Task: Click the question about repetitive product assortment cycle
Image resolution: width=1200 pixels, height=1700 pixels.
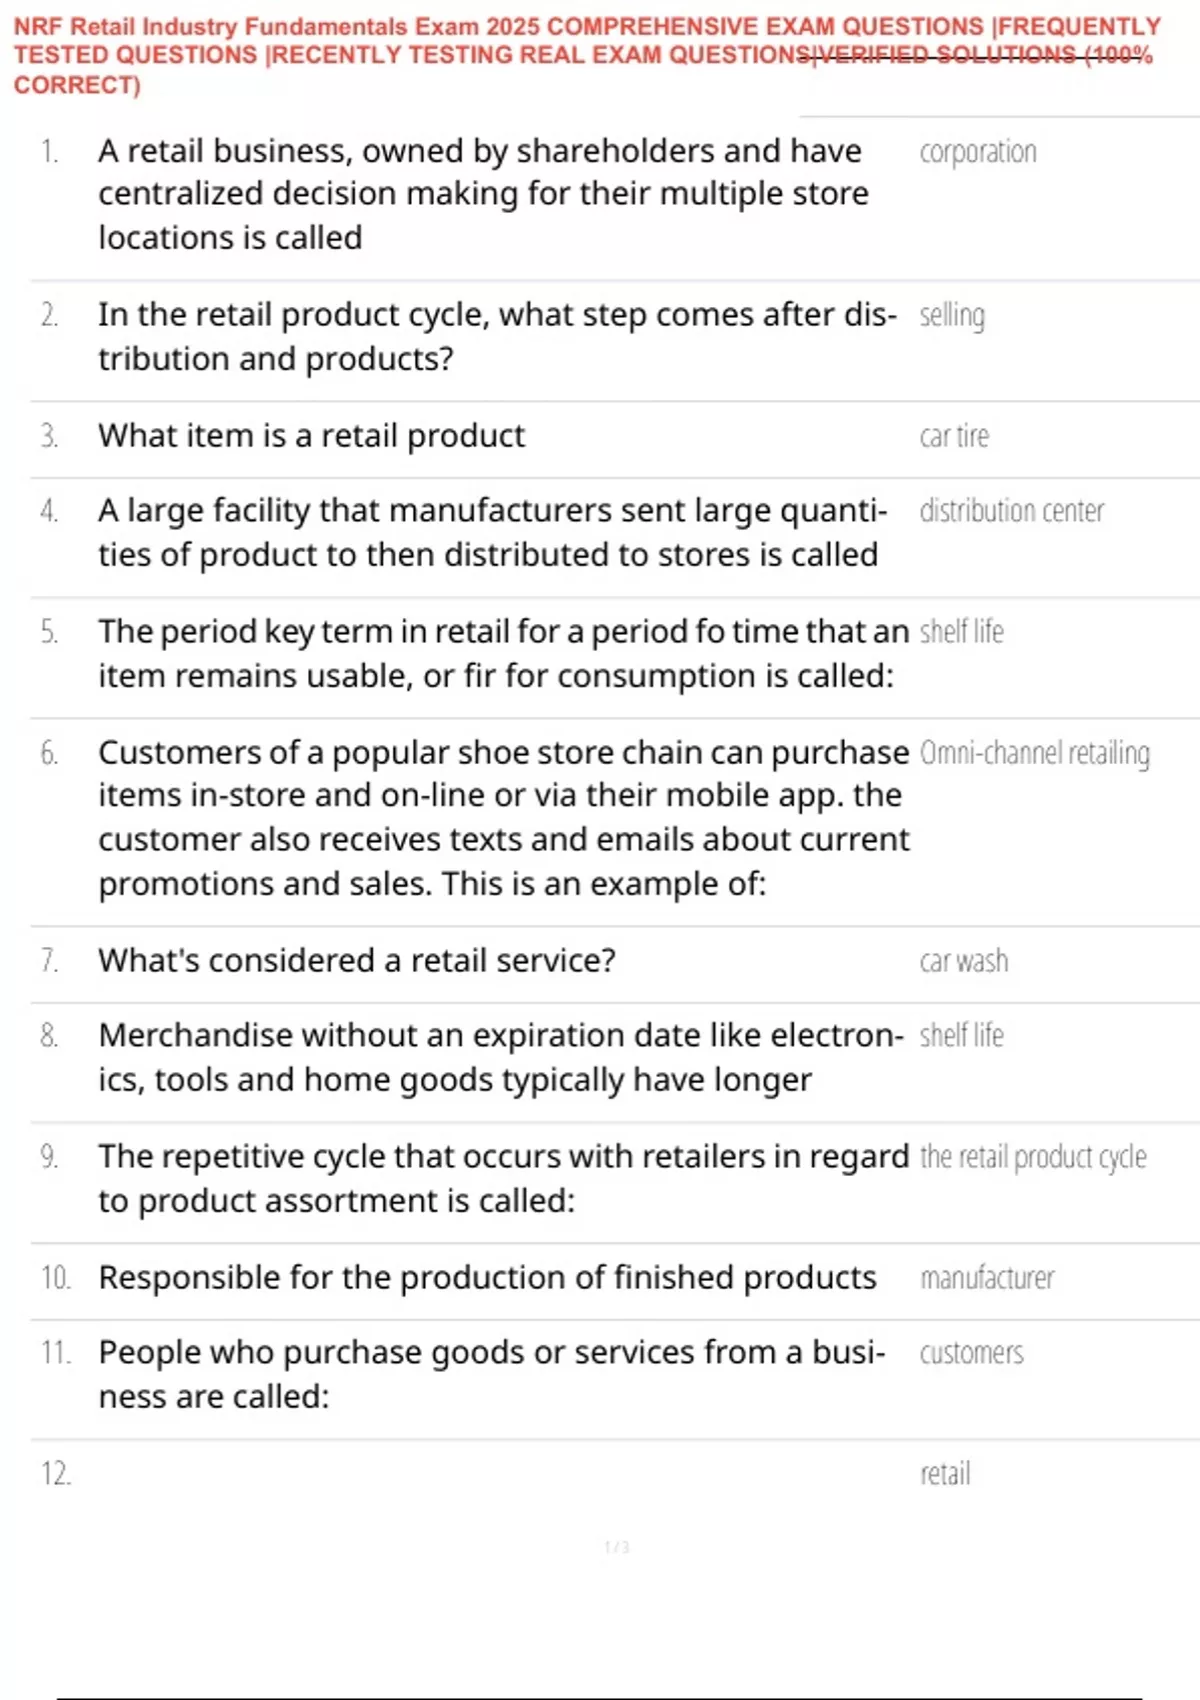Action: coord(503,1178)
